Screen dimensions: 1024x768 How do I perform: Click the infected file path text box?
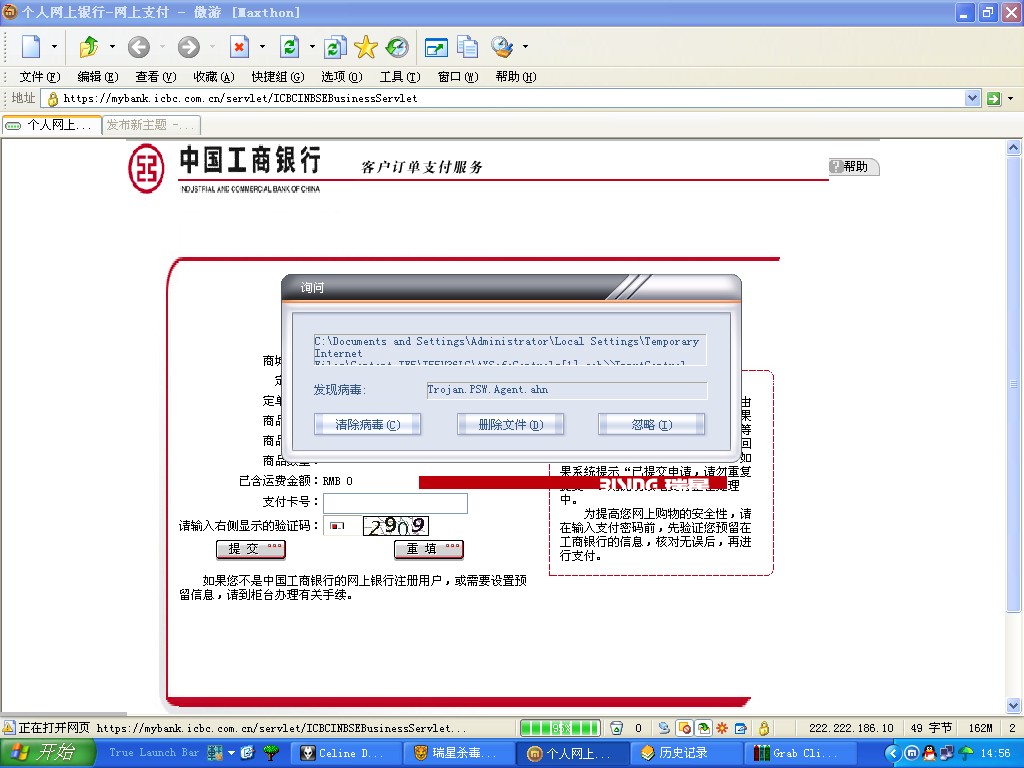click(x=509, y=349)
